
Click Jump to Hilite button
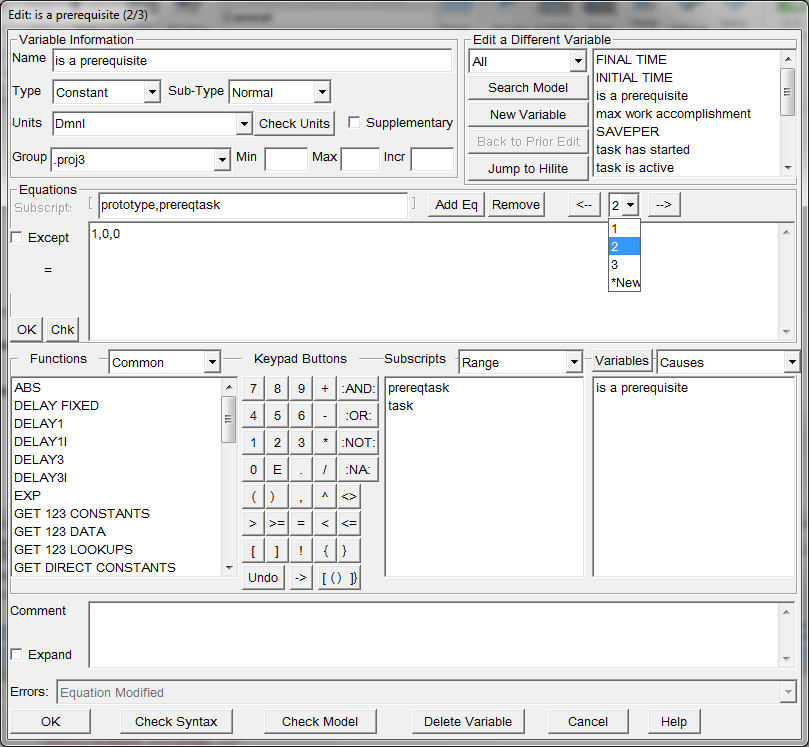[x=528, y=169]
